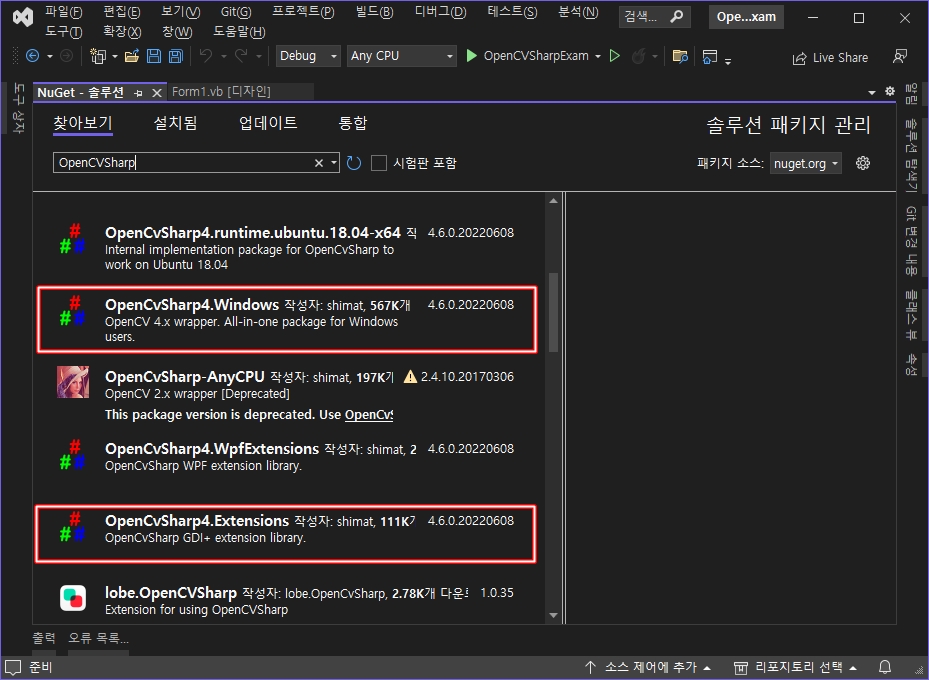Viewport: 929px width, 680px height.
Task: Click the hot reload flame icon
Action: click(x=638, y=56)
